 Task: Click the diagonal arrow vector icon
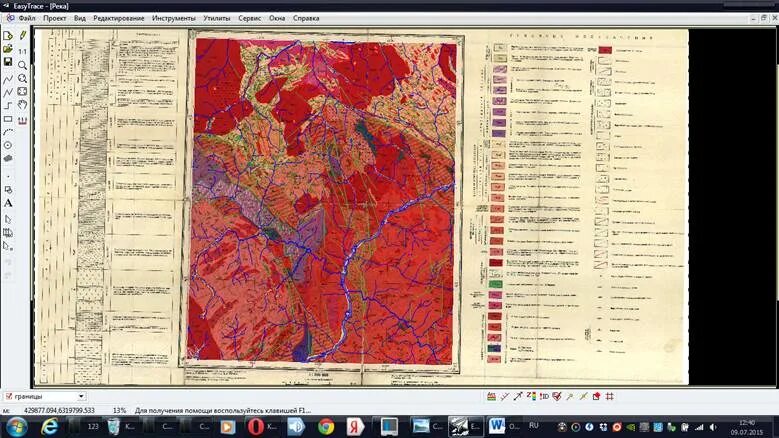(518, 396)
